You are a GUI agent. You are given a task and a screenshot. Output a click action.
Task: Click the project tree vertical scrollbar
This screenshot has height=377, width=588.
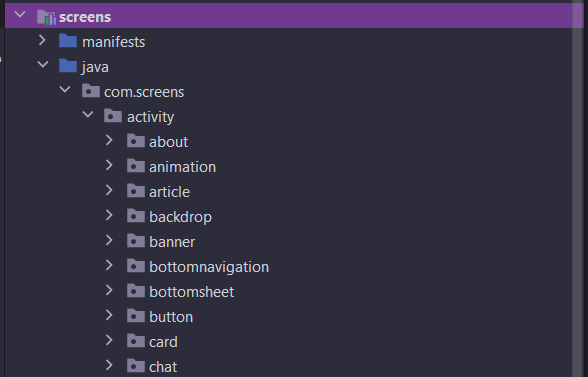coord(578,188)
